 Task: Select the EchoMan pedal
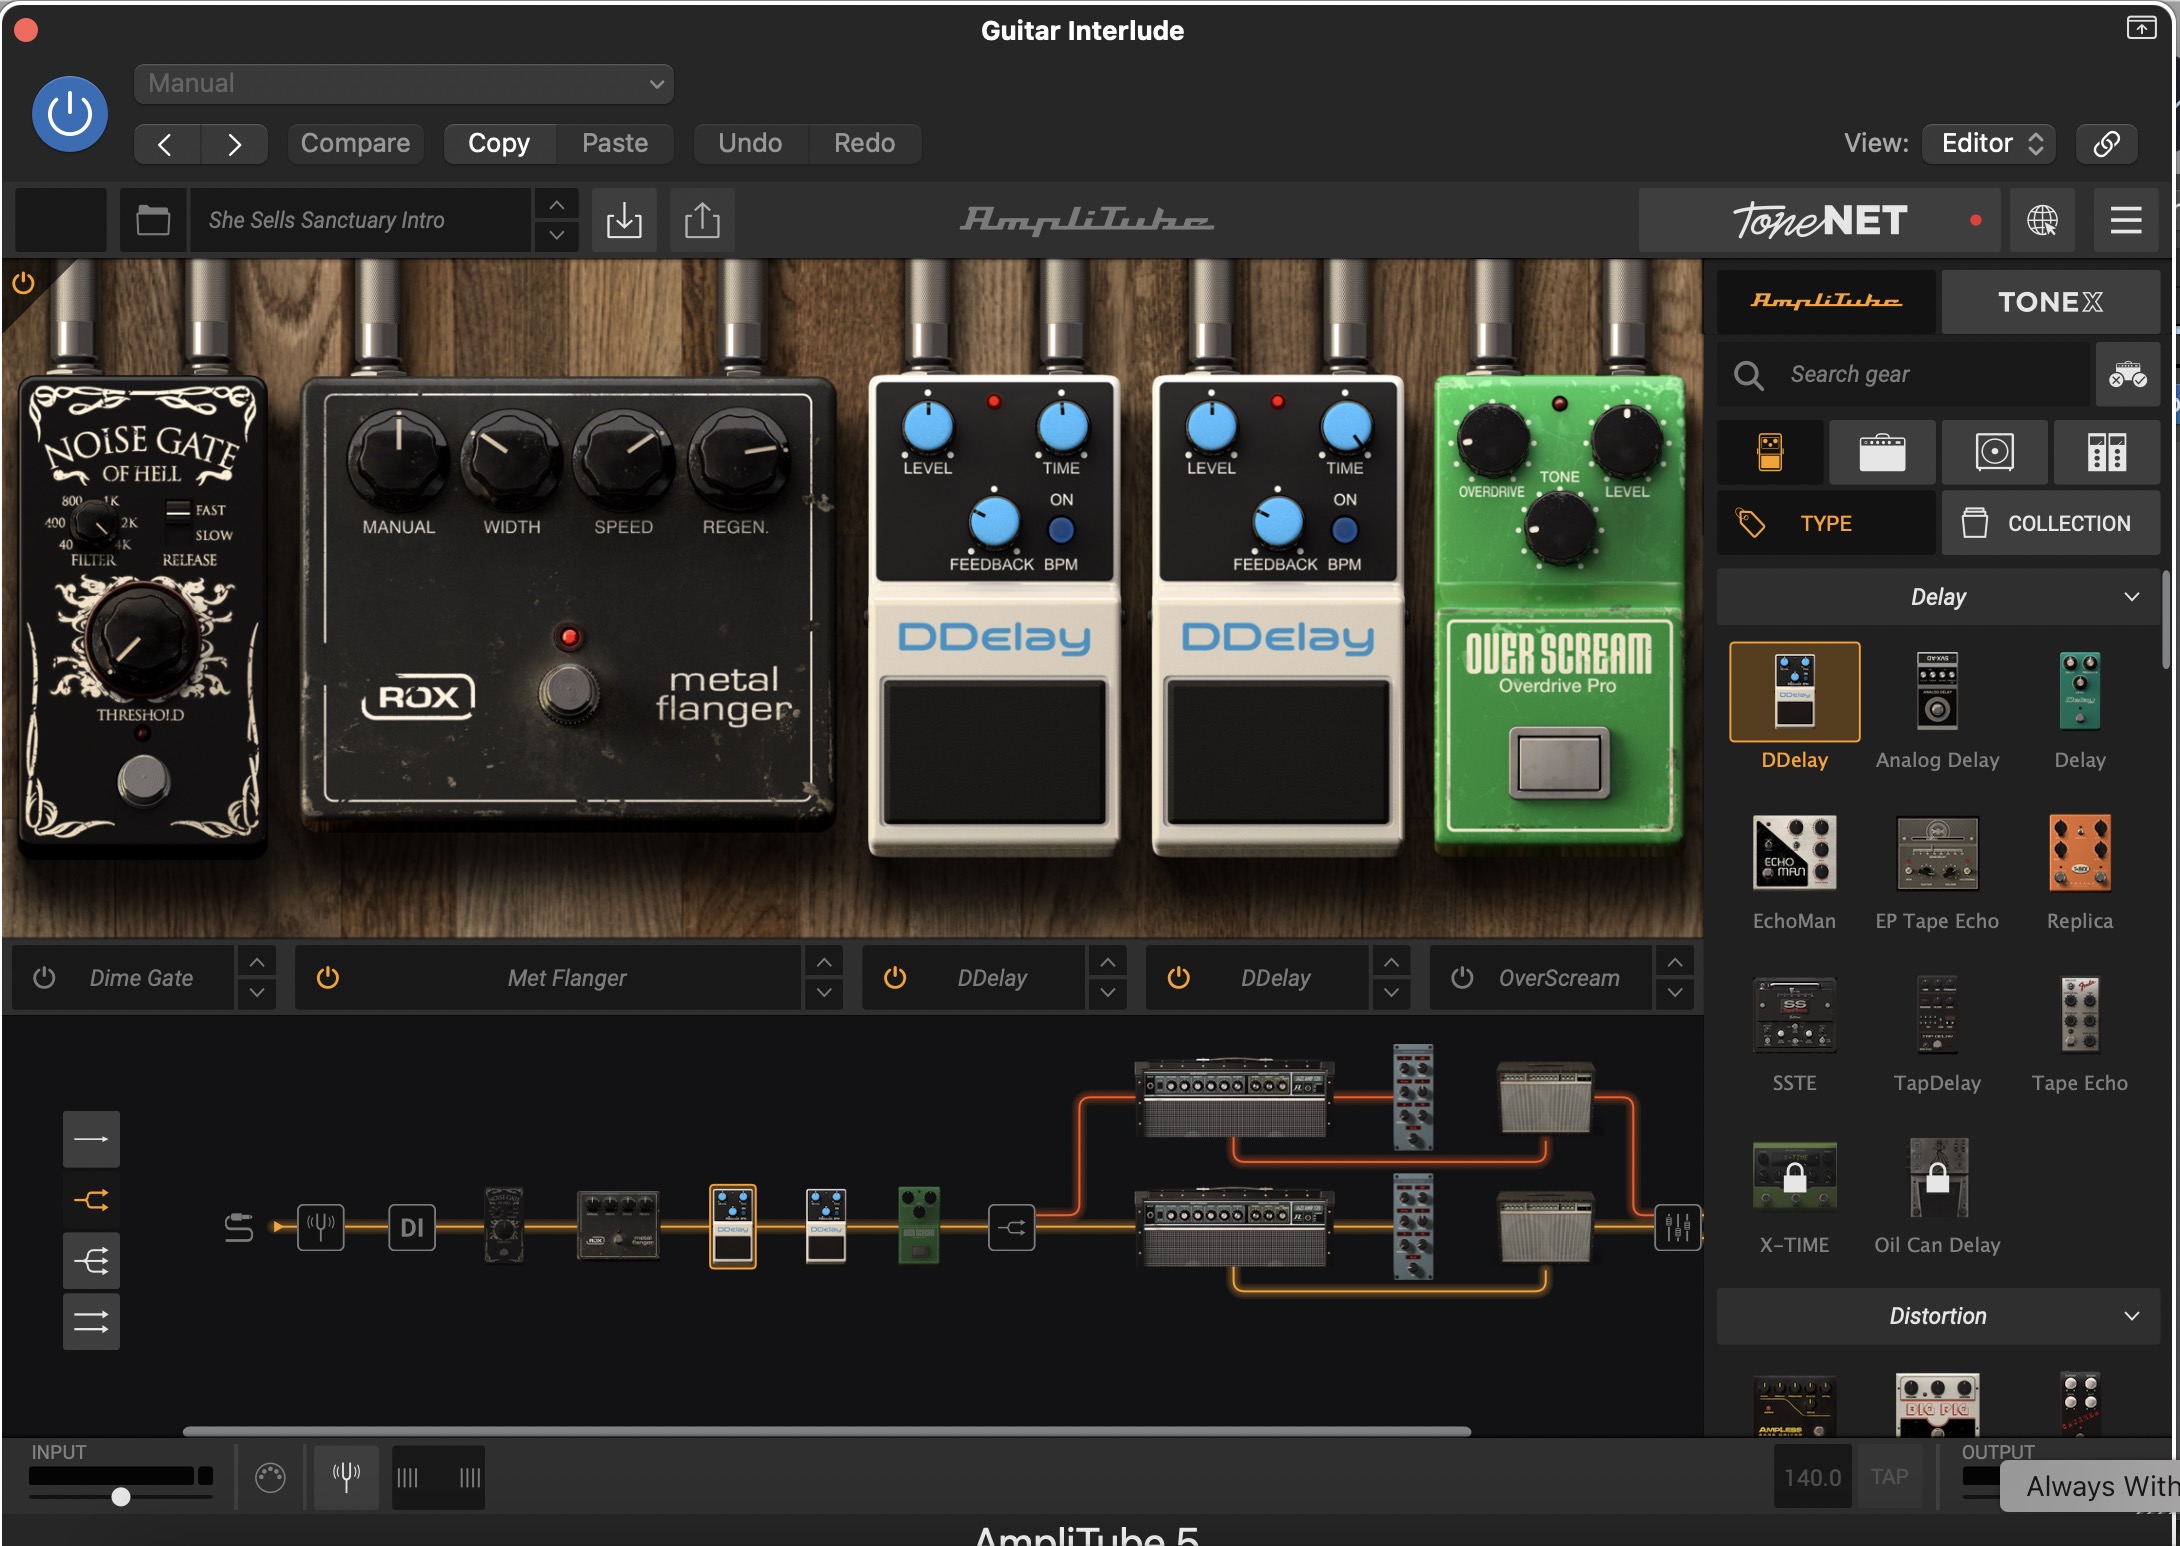(x=1794, y=853)
